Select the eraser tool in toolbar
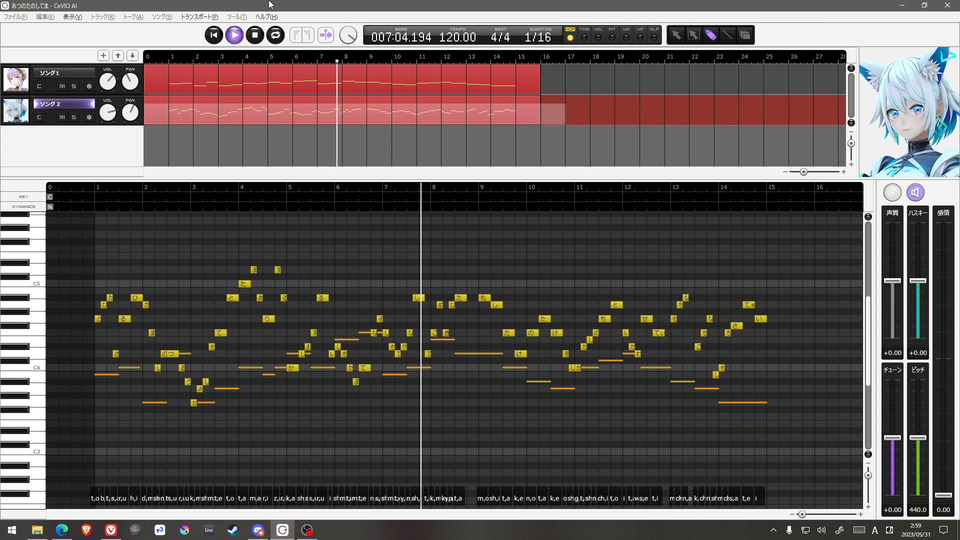The width and height of the screenshot is (960, 540). (744, 36)
